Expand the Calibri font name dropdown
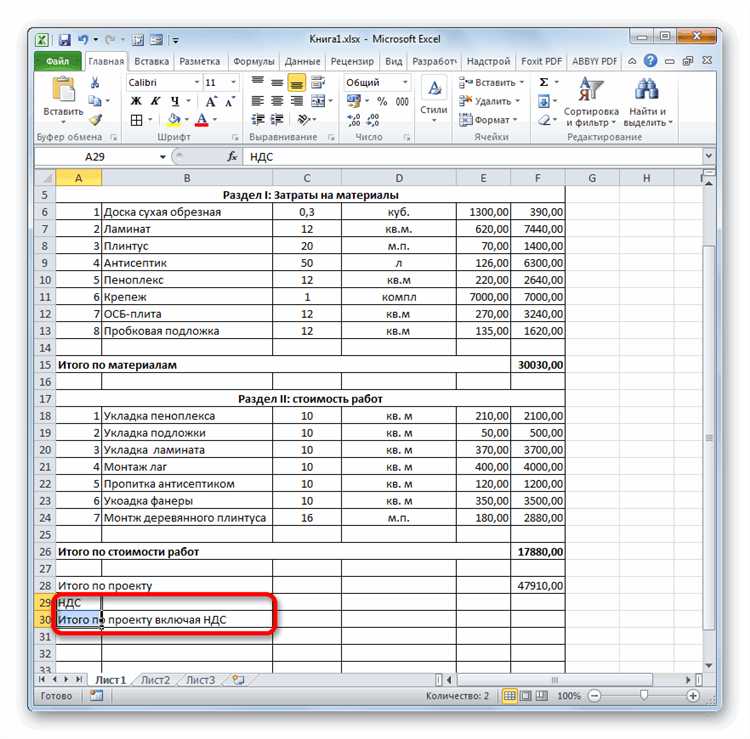 196,82
